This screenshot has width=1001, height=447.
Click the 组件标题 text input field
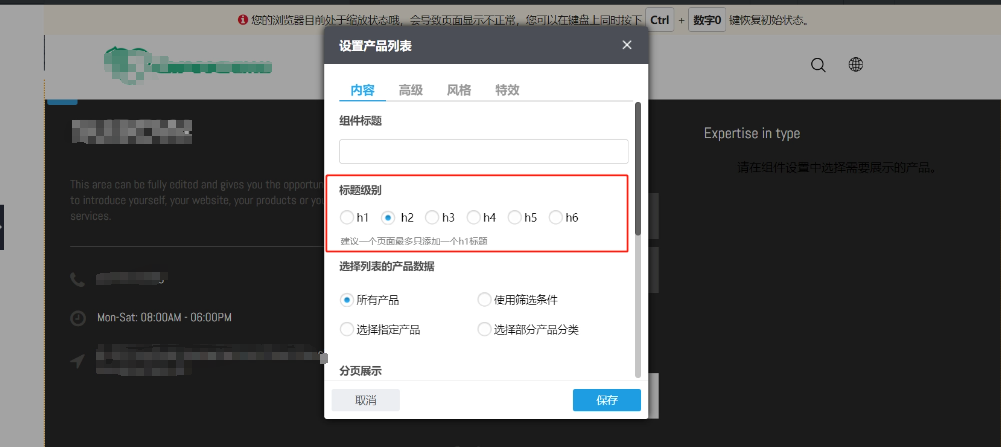[483, 151]
